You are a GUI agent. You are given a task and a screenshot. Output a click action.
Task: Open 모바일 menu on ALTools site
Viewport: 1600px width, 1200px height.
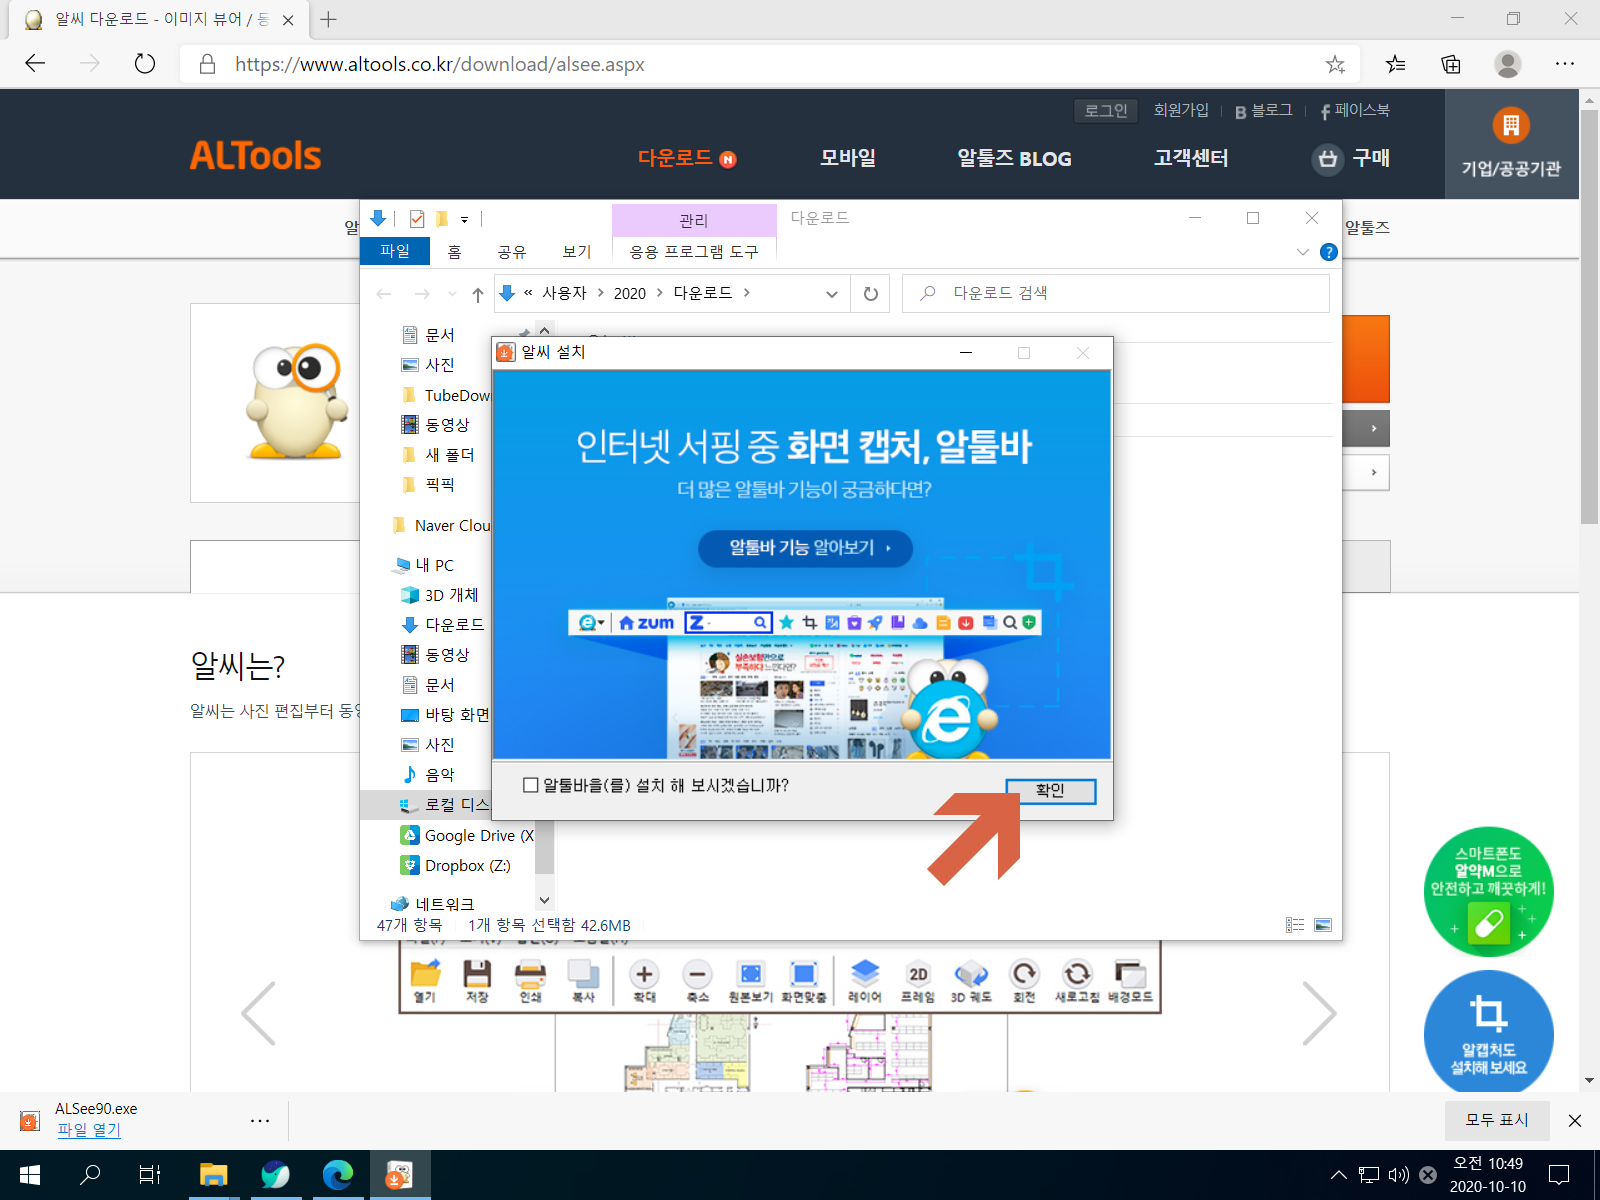pos(848,158)
